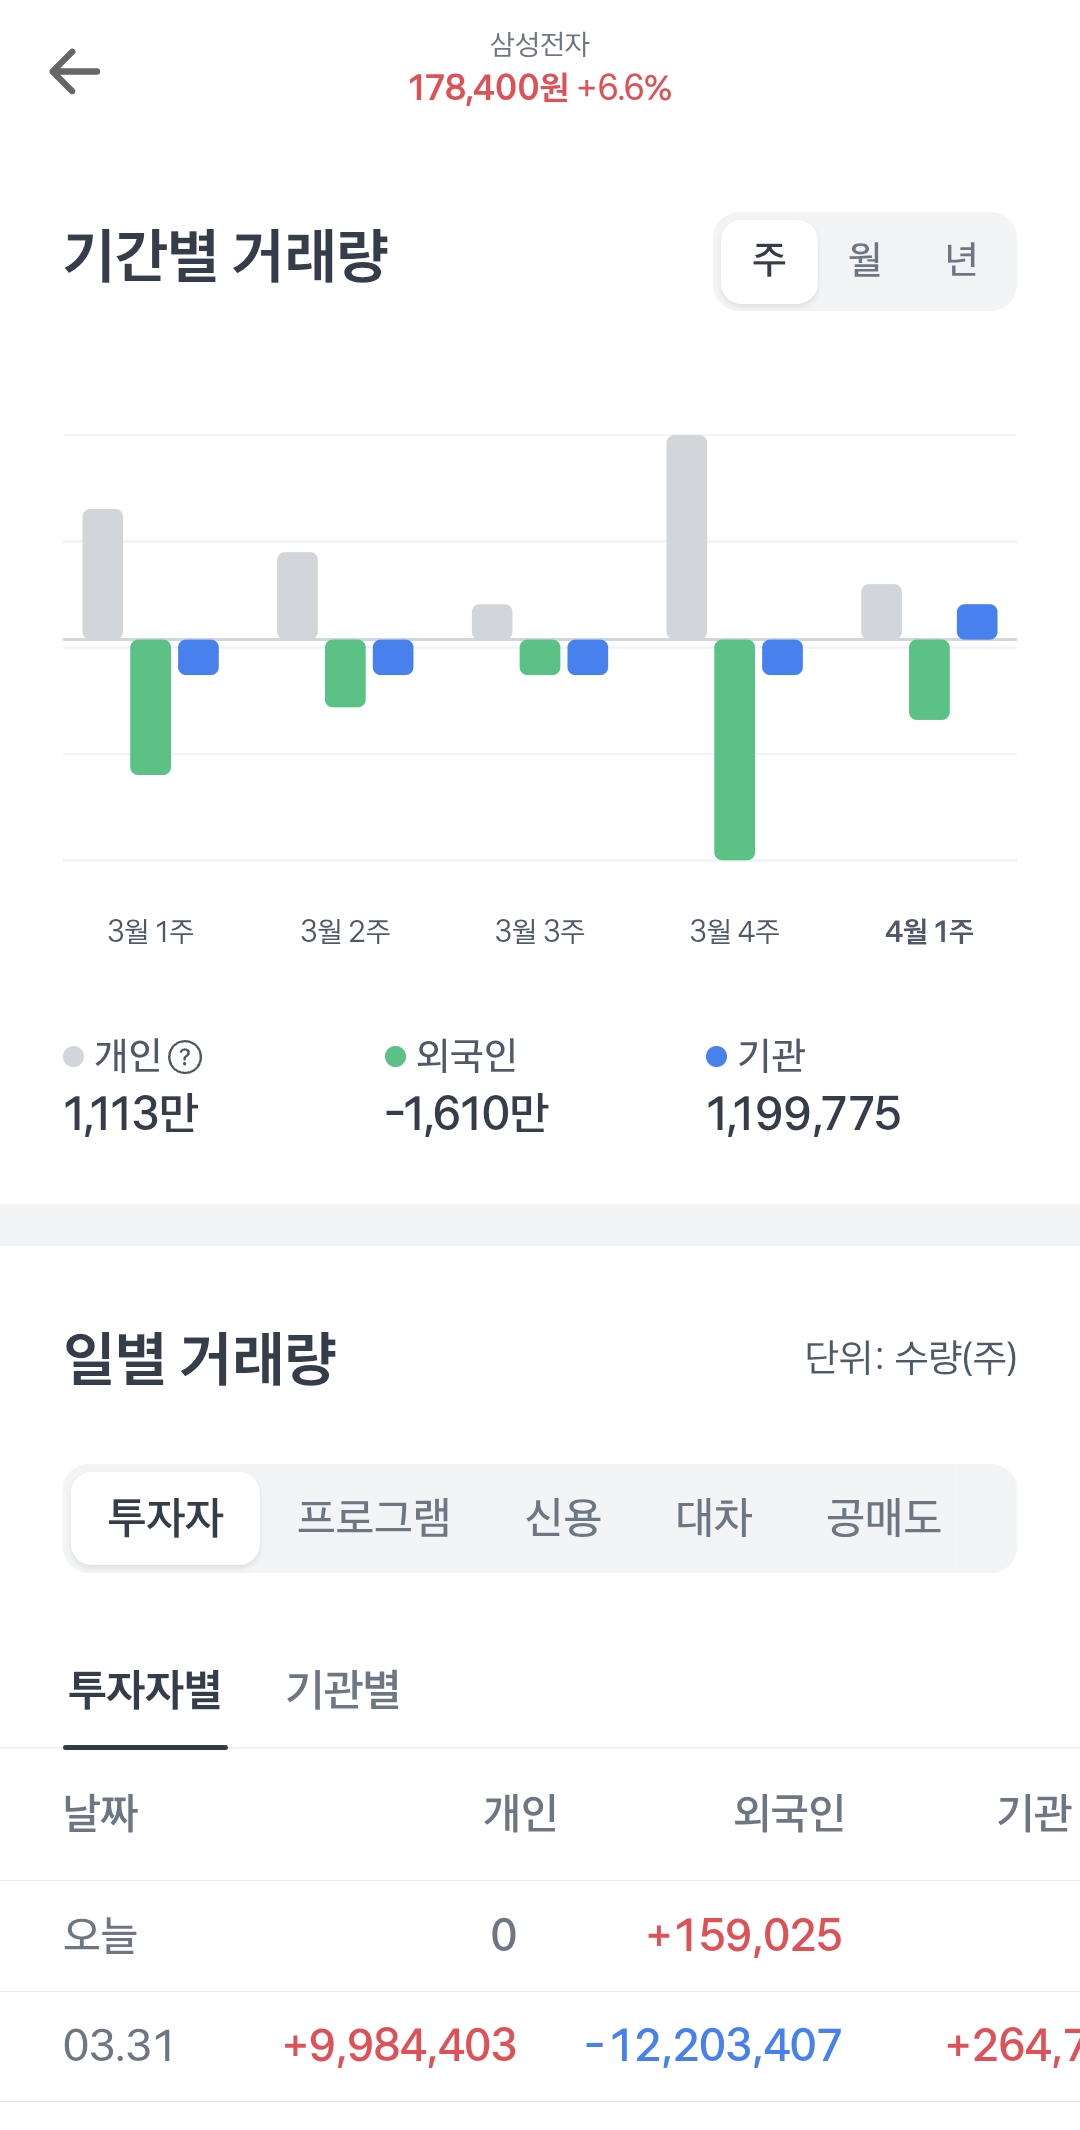Select the 투자자별 sub-tab
Screen dimensions: 1080x2130
tap(145, 1690)
